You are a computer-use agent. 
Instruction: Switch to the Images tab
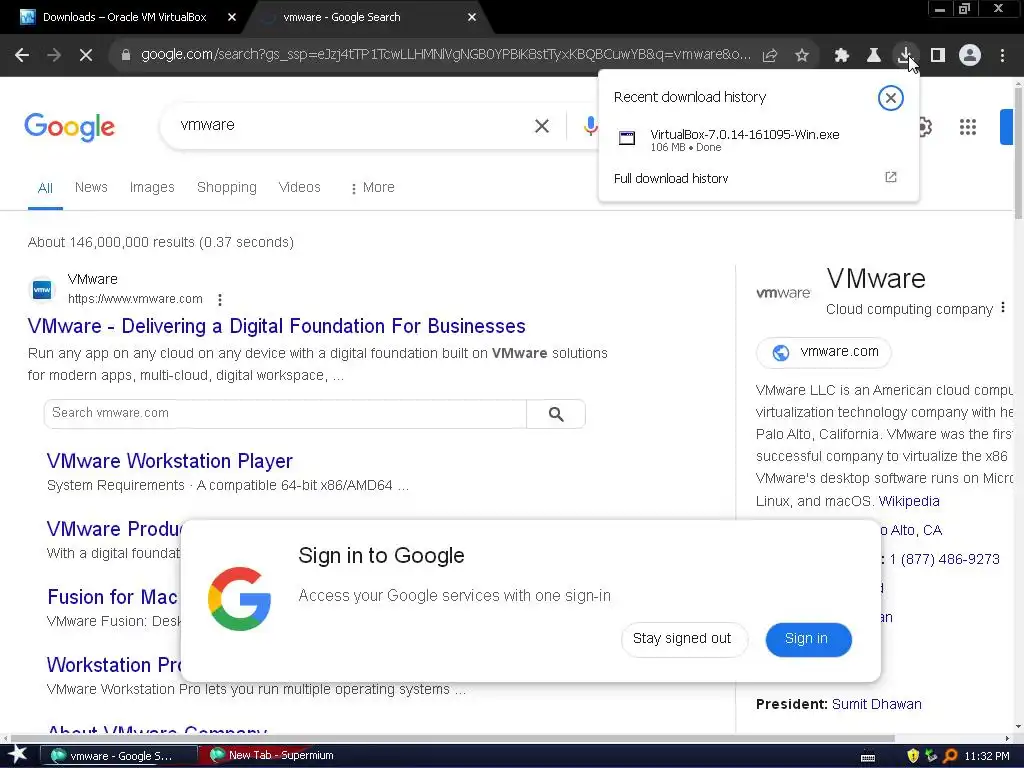point(152,187)
